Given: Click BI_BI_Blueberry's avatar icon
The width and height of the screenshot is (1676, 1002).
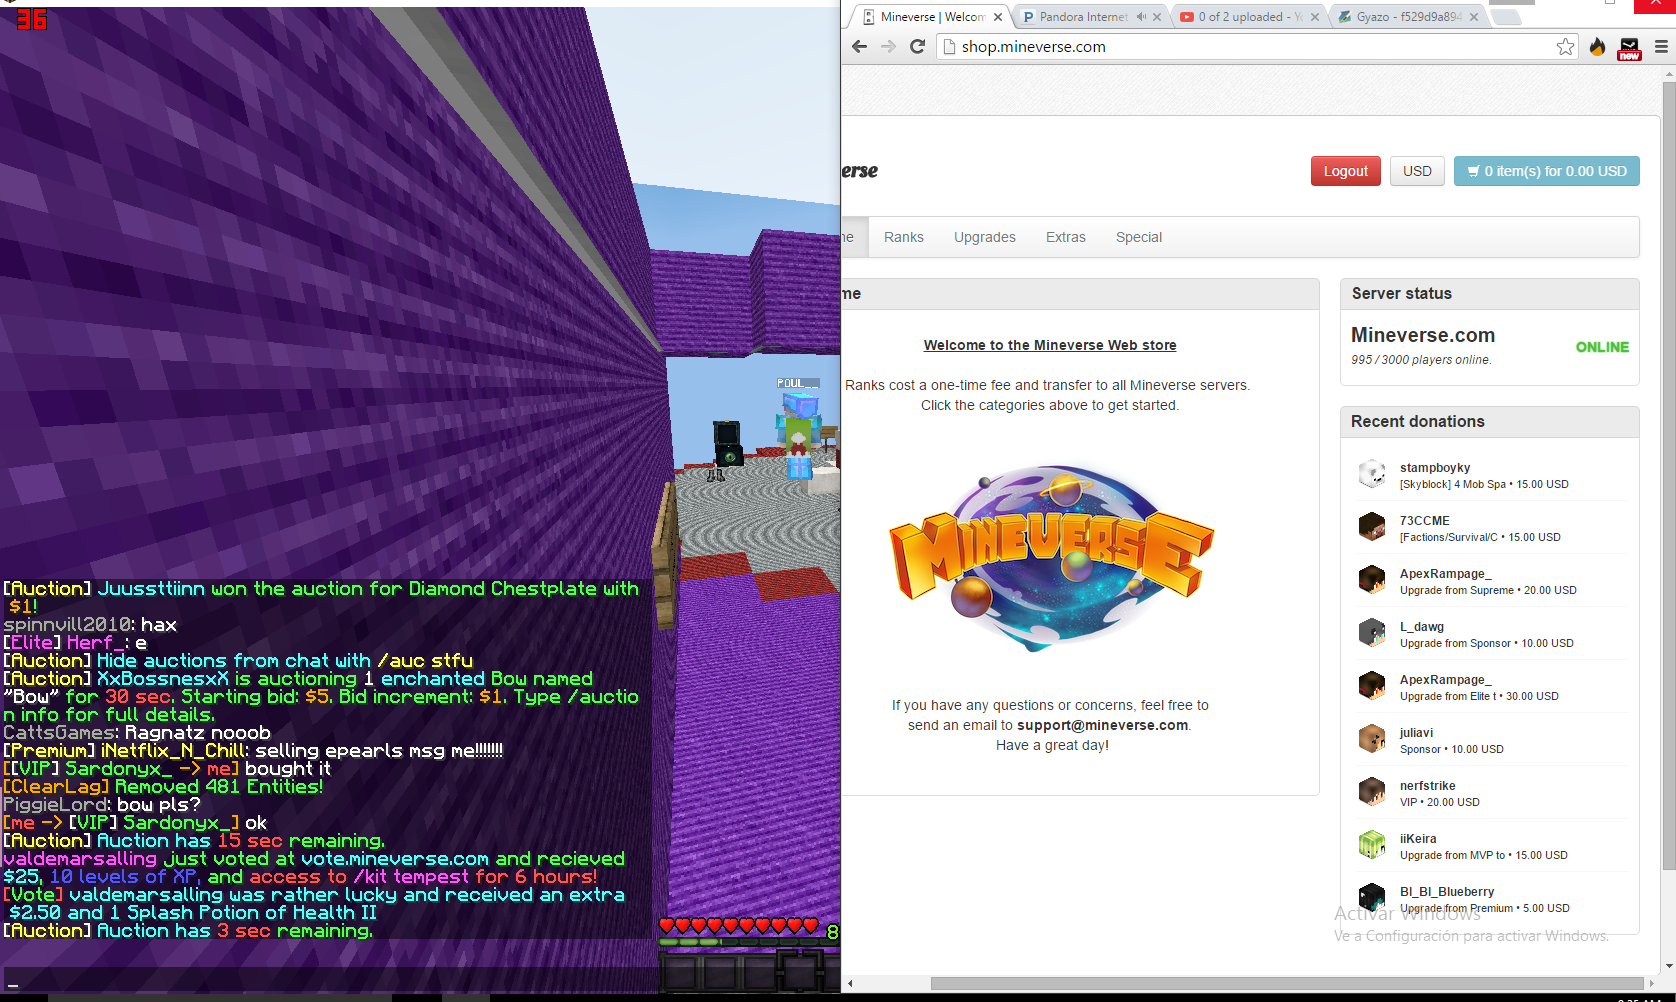Looking at the screenshot, I should [x=1372, y=898].
